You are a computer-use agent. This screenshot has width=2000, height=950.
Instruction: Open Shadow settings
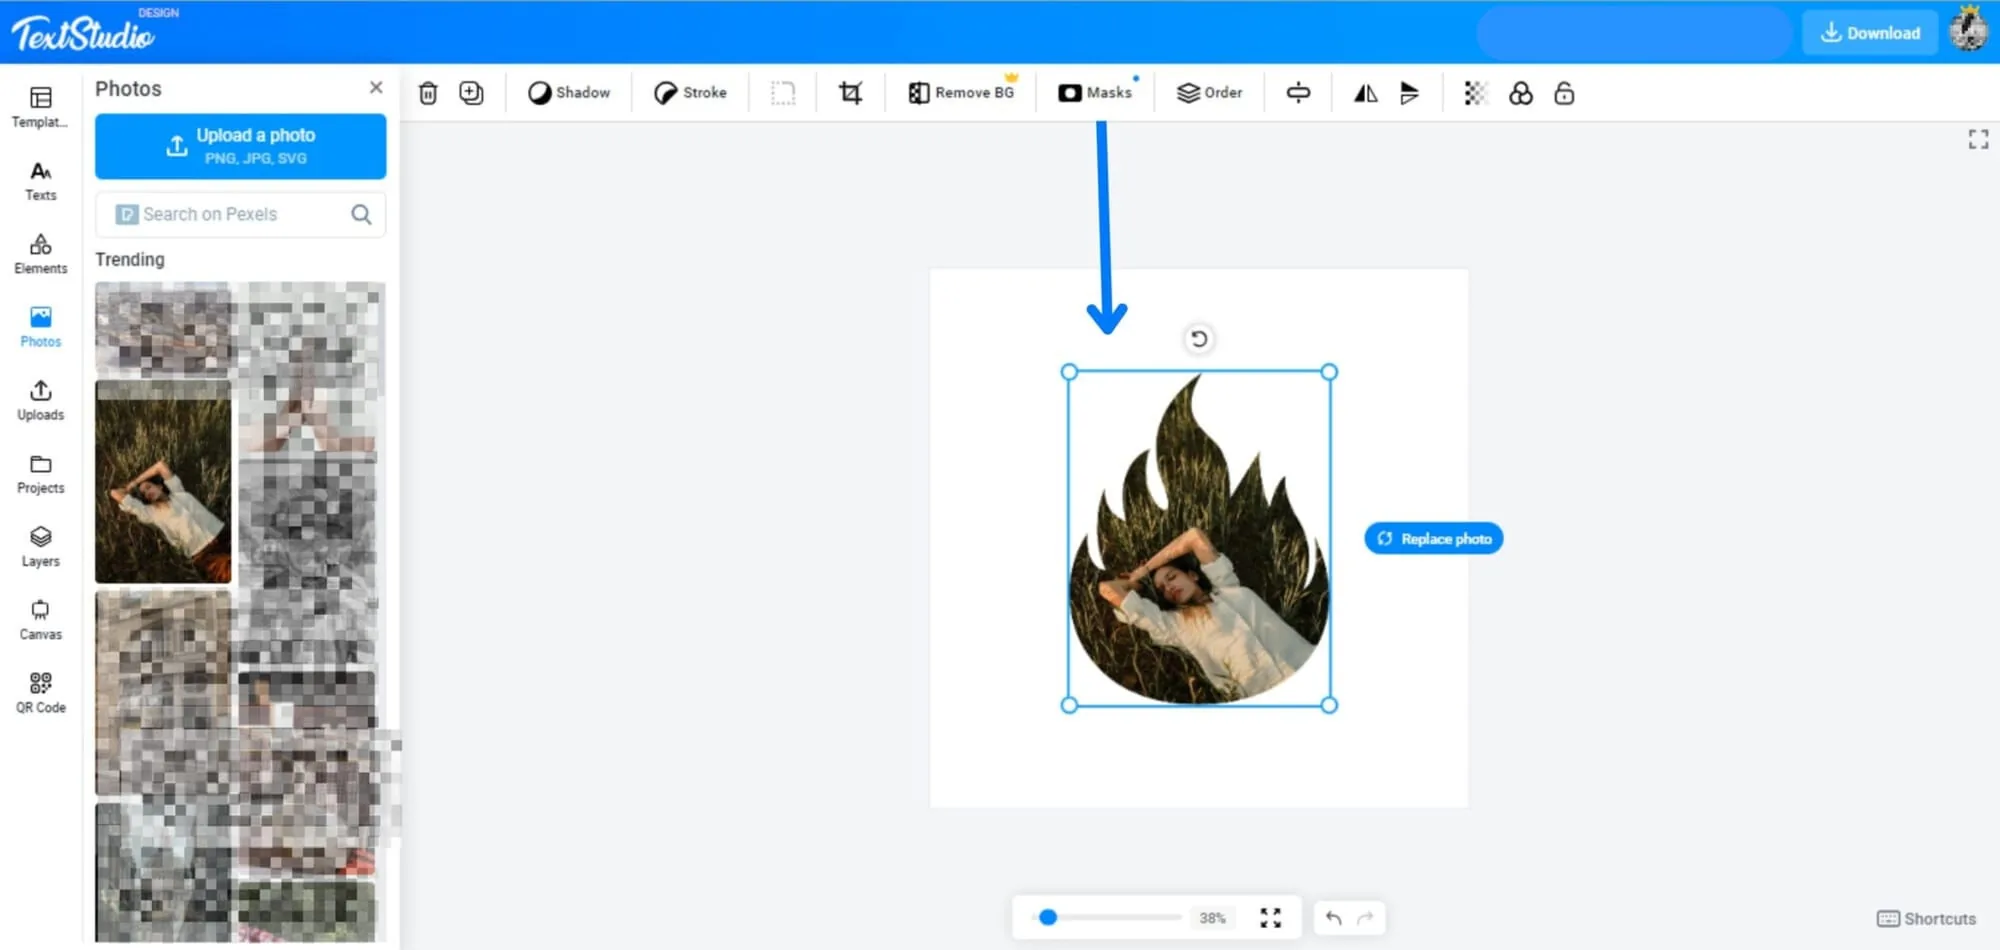569,92
